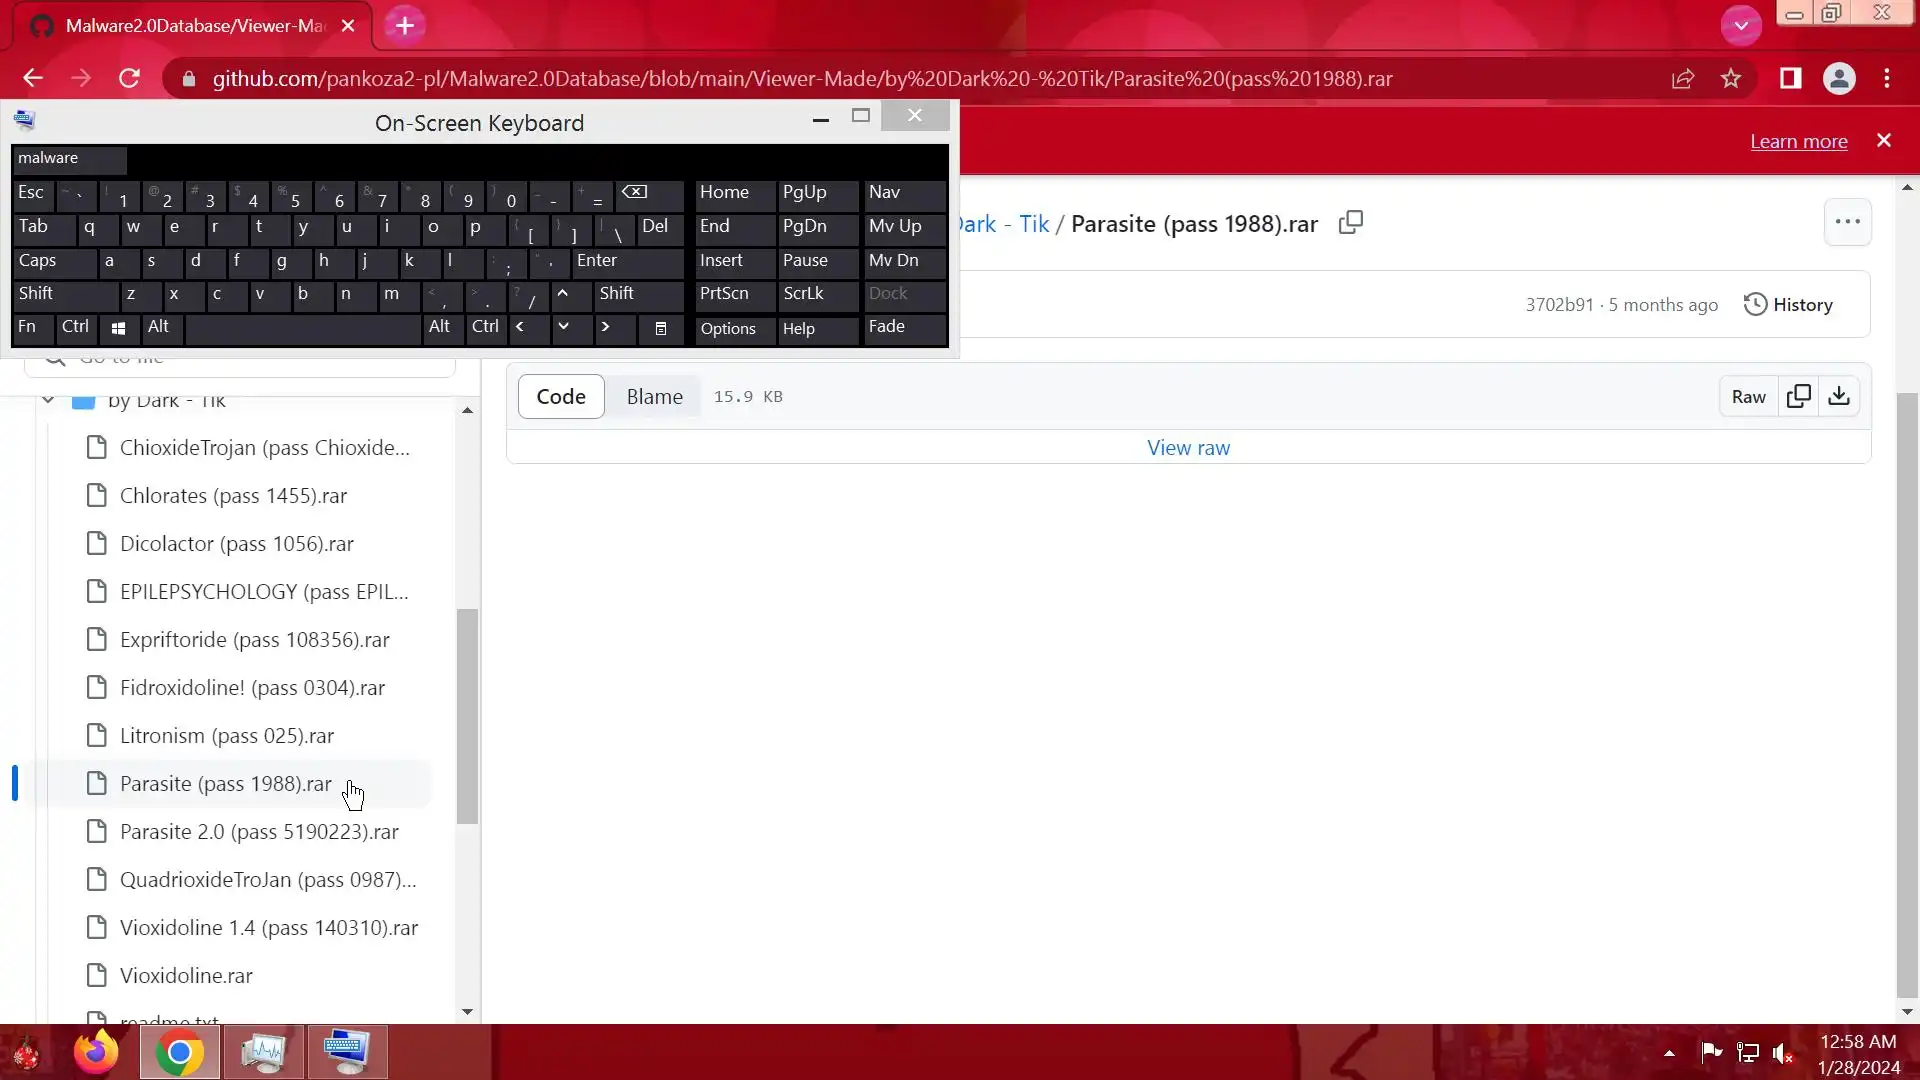Toggle the browser side panel
Image resolution: width=1920 pixels, height=1080 pixels.
tap(1790, 79)
